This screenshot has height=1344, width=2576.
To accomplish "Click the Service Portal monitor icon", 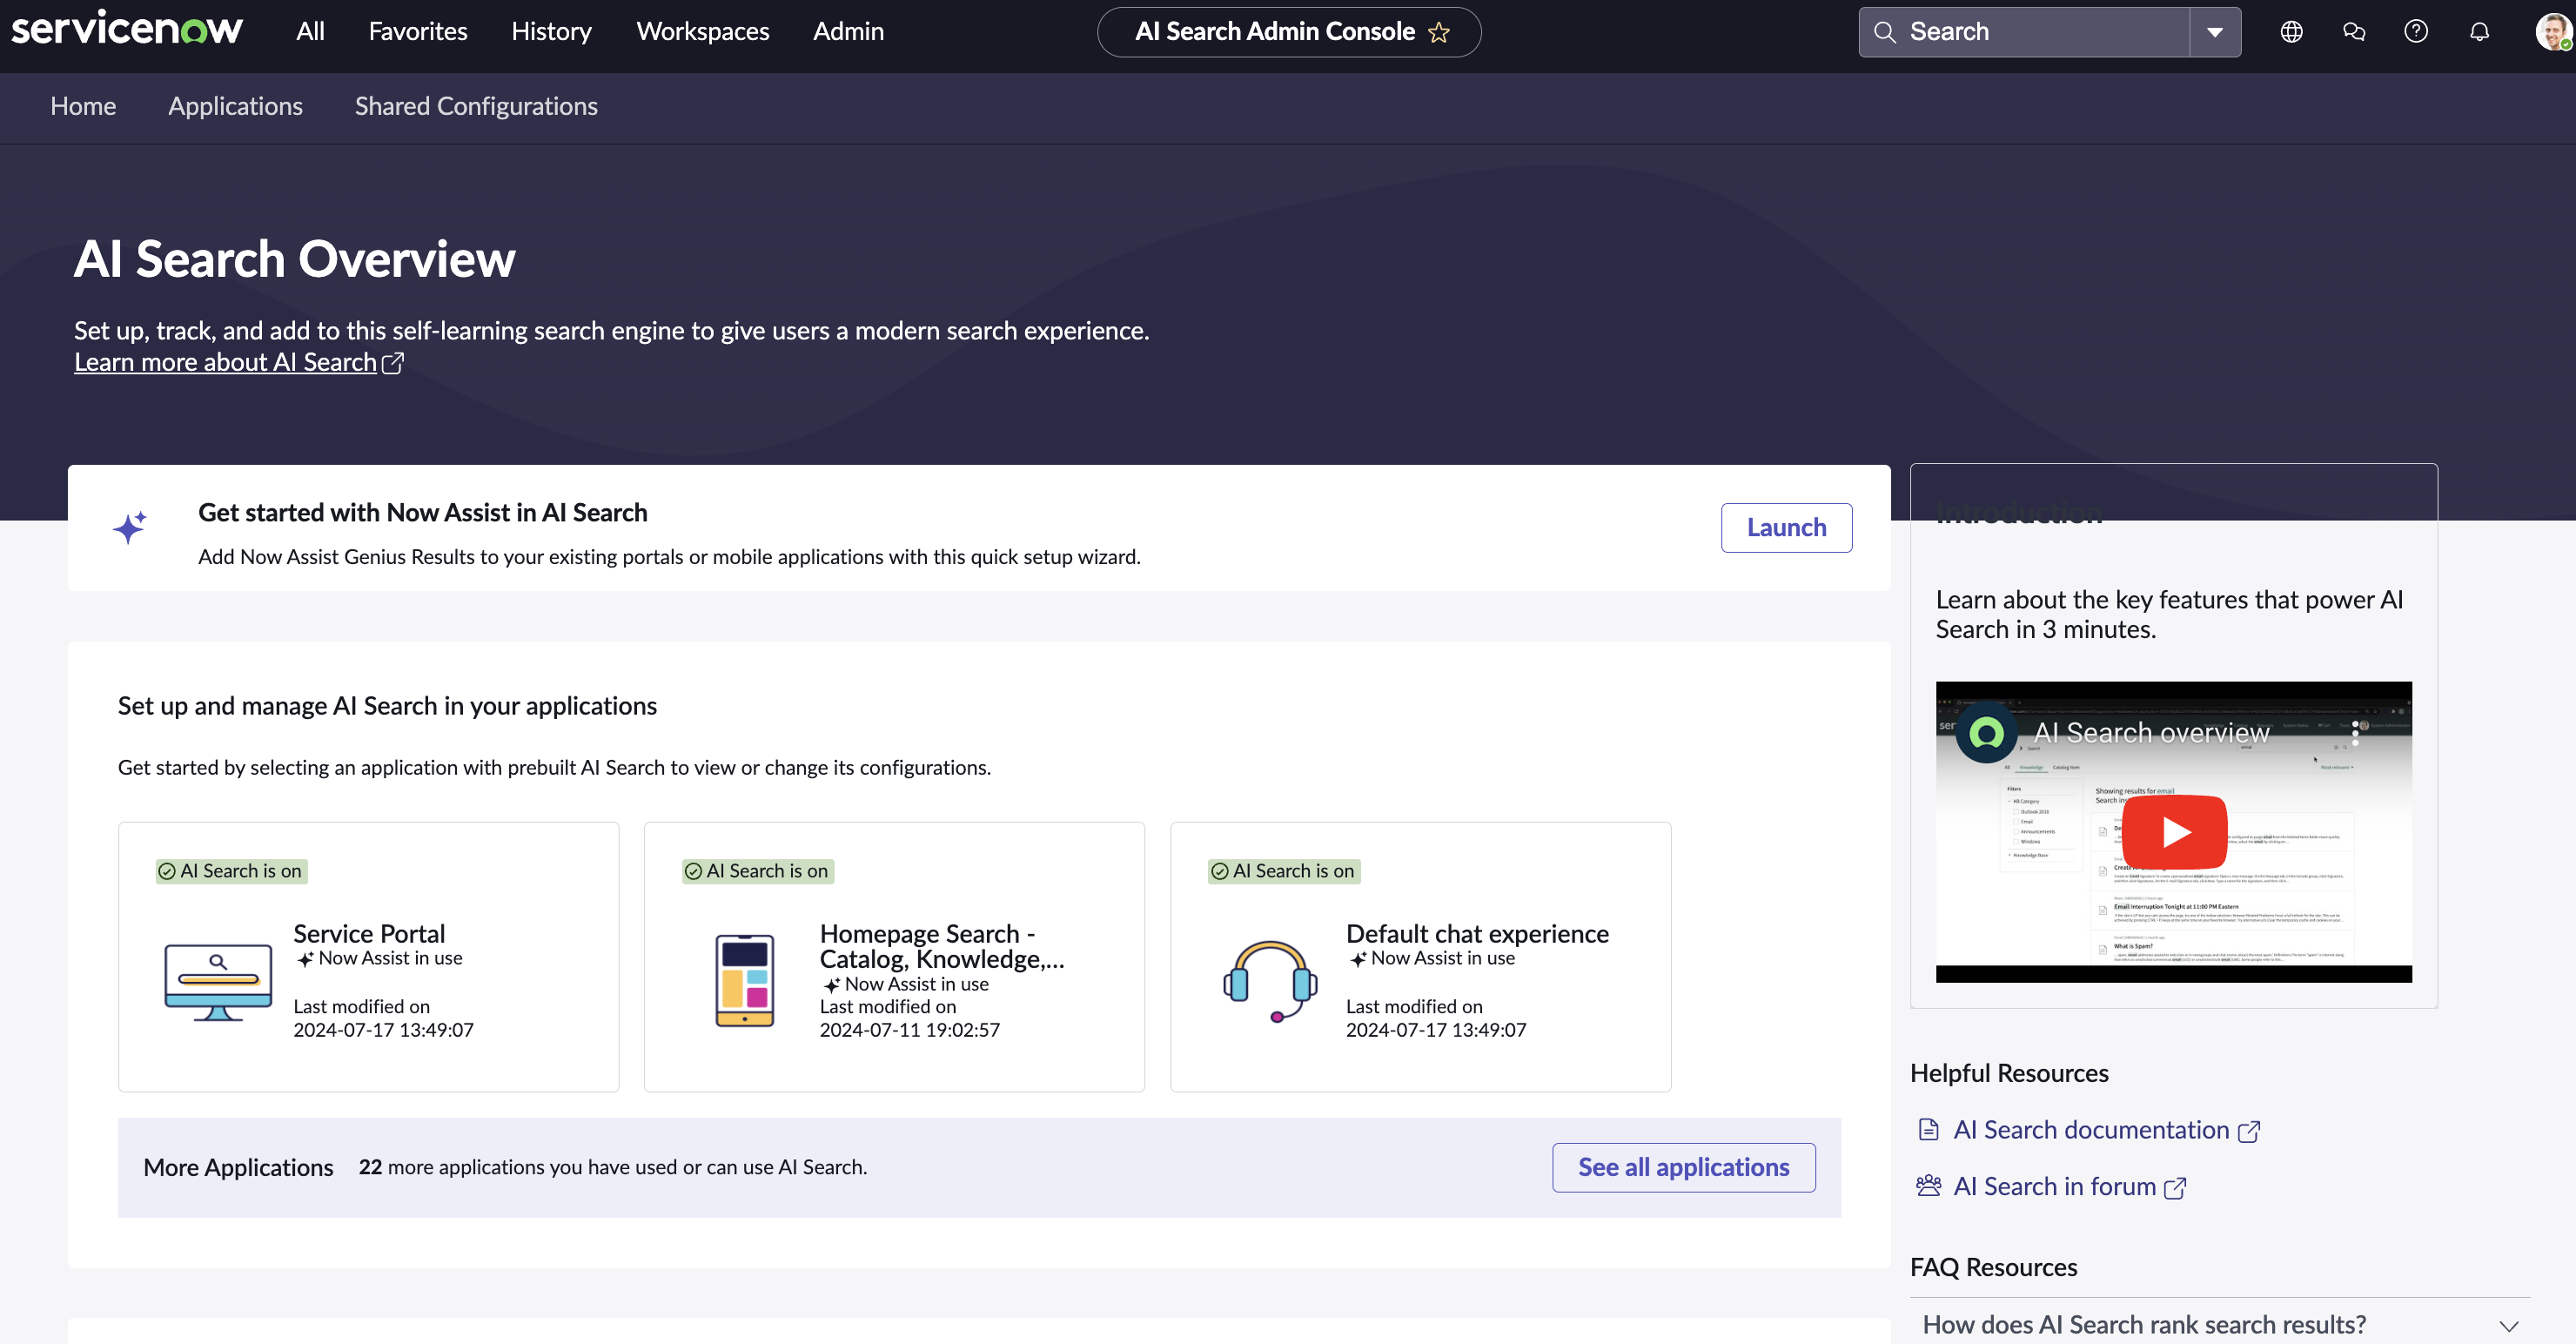I will coord(218,981).
